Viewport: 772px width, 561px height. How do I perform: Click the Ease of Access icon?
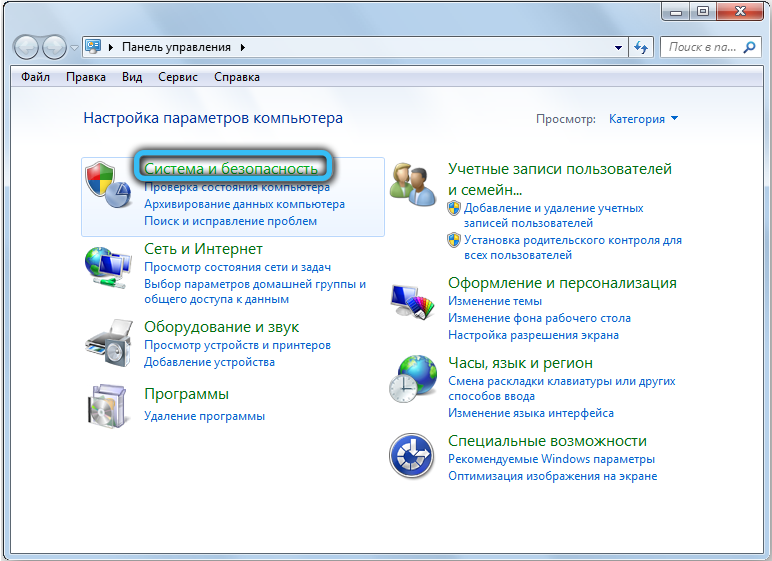click(x=412, y=456)
